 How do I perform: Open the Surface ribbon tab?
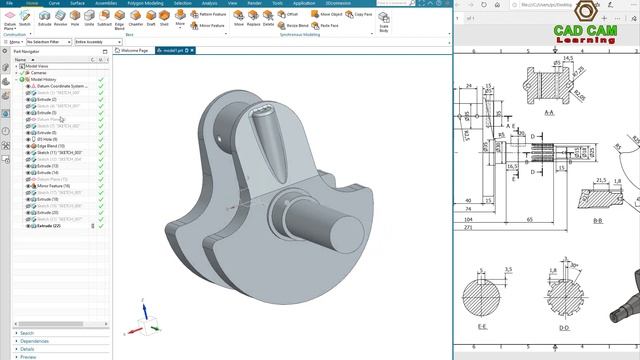click(x=77, y=3)
